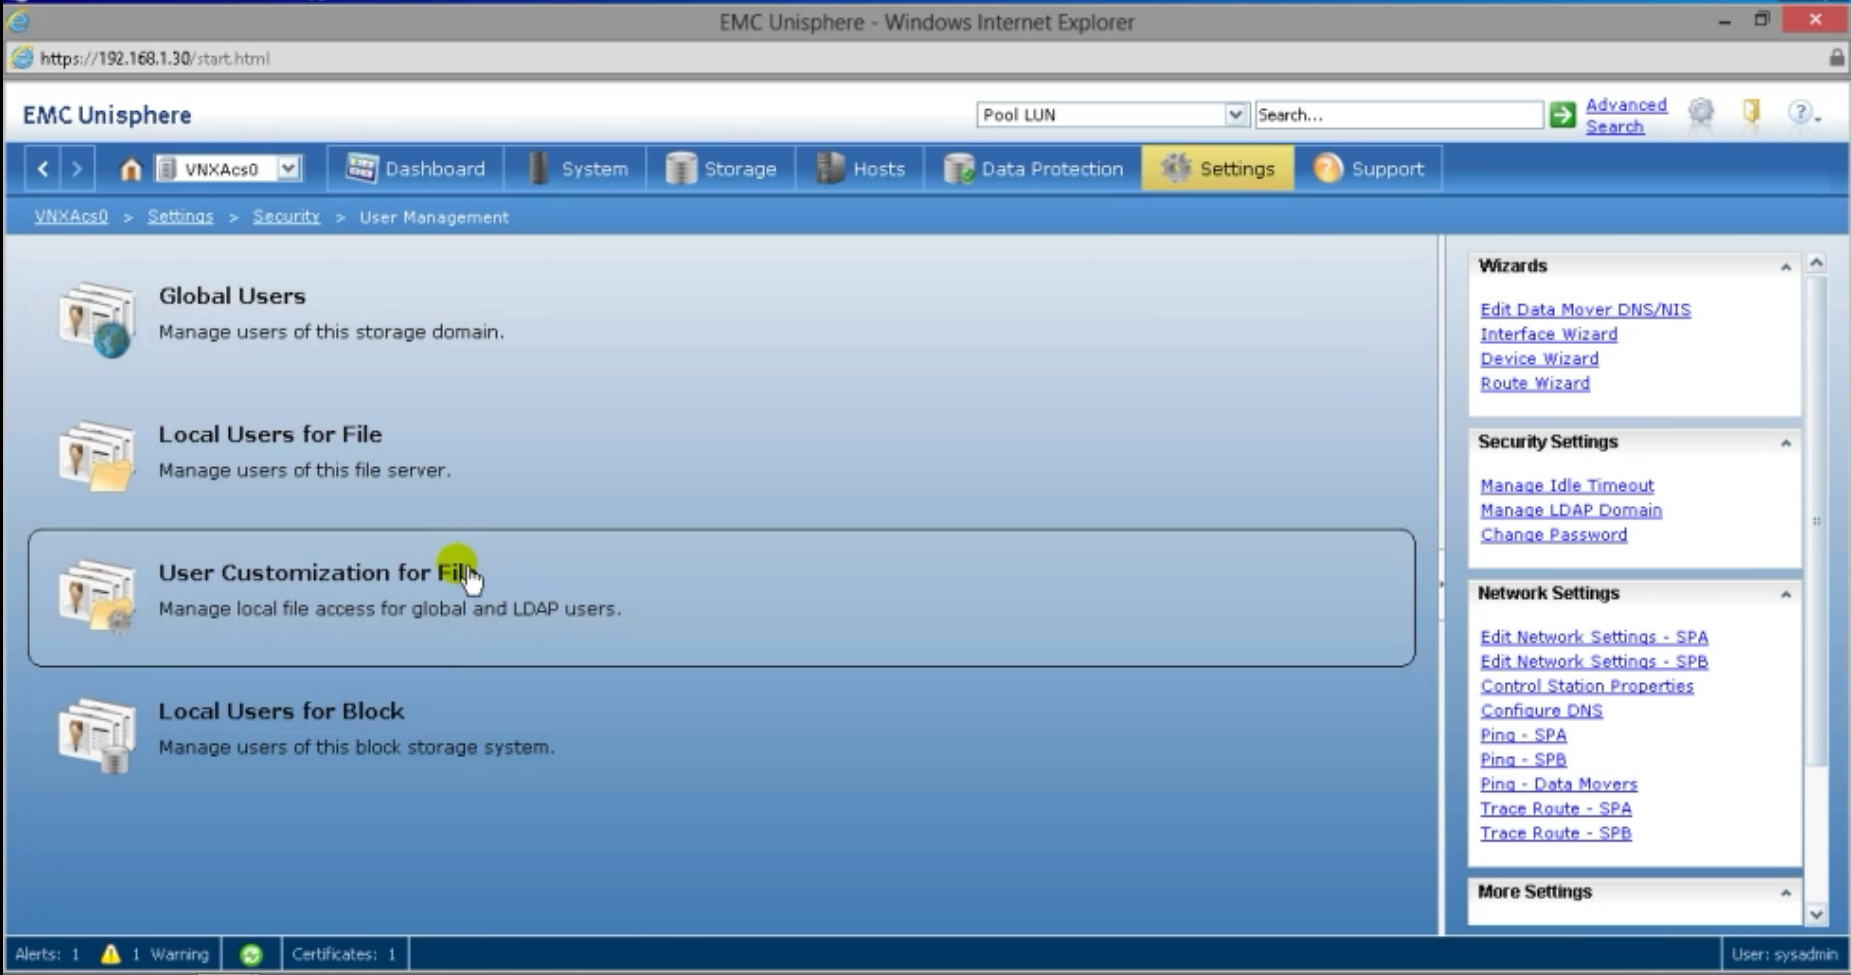Open Manage LDAP Domain link
This screenshot has width=1851, height=975.
pyautogui.click(x=1571, y=510)
